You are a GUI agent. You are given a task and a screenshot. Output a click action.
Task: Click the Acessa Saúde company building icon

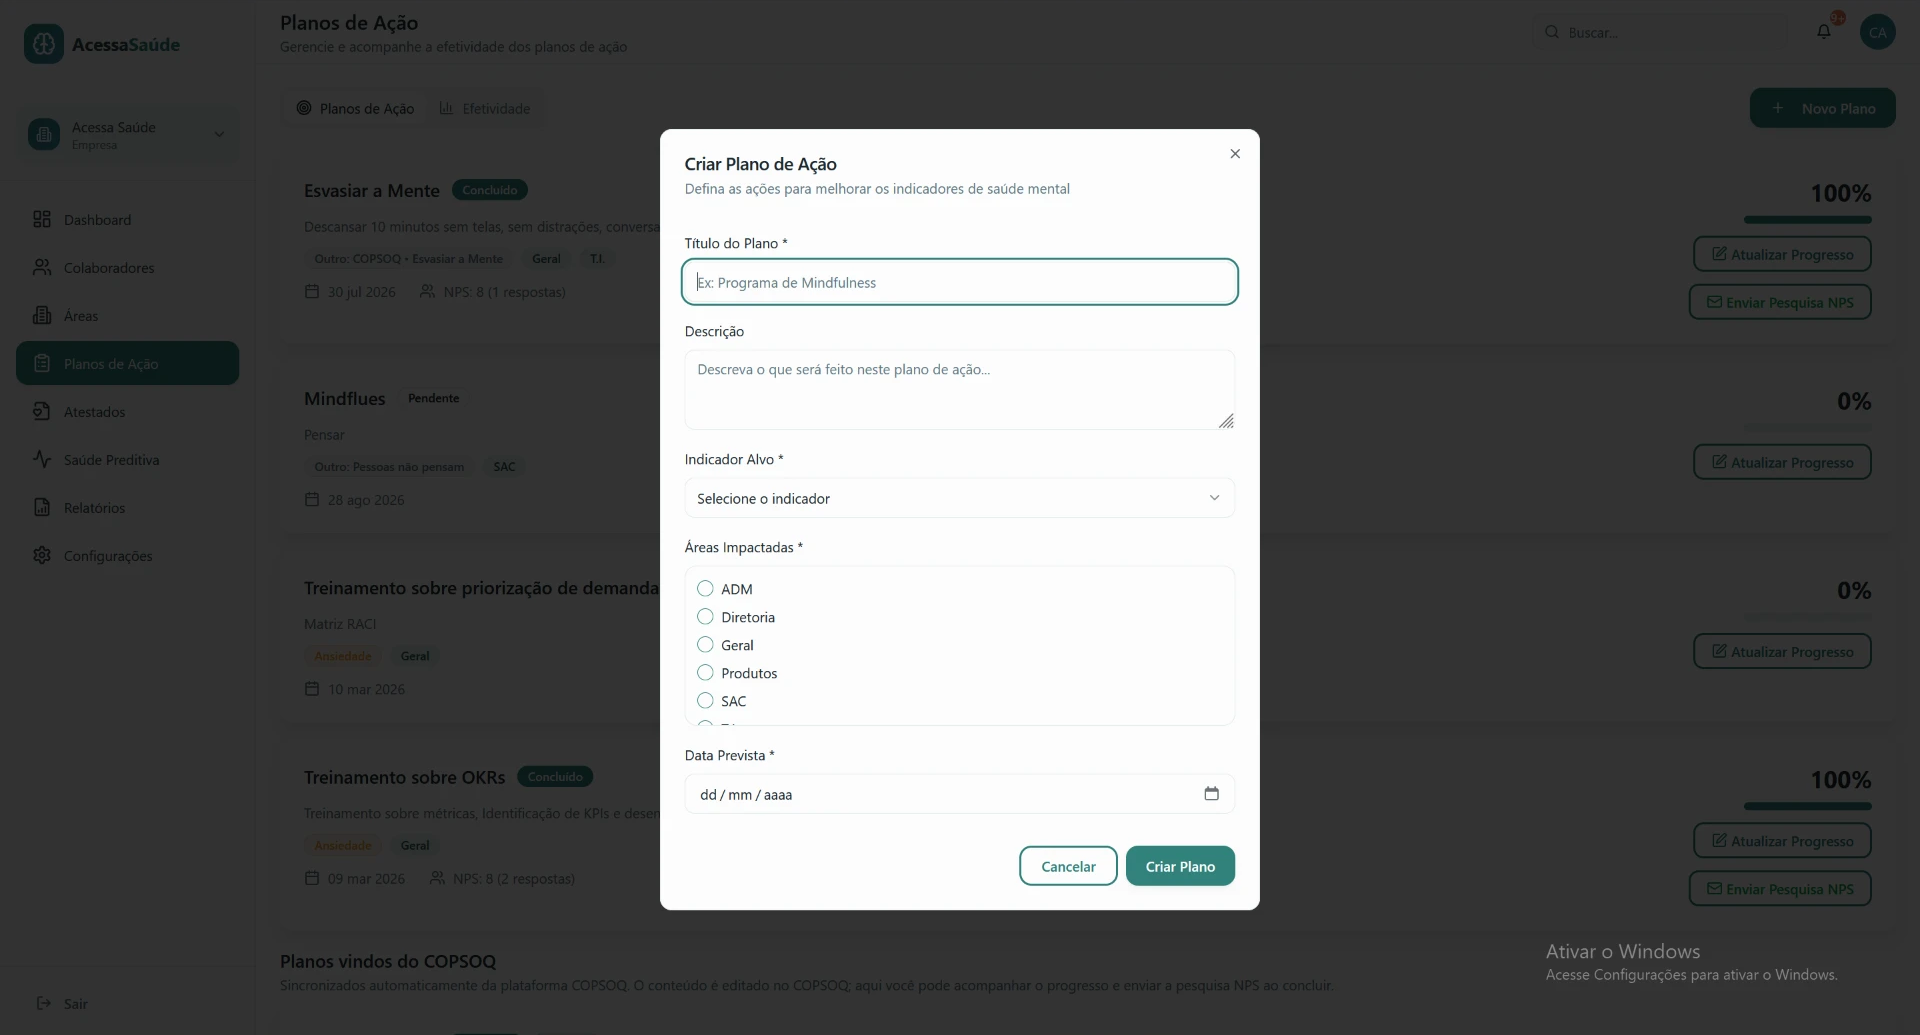(x=44, y=134)
